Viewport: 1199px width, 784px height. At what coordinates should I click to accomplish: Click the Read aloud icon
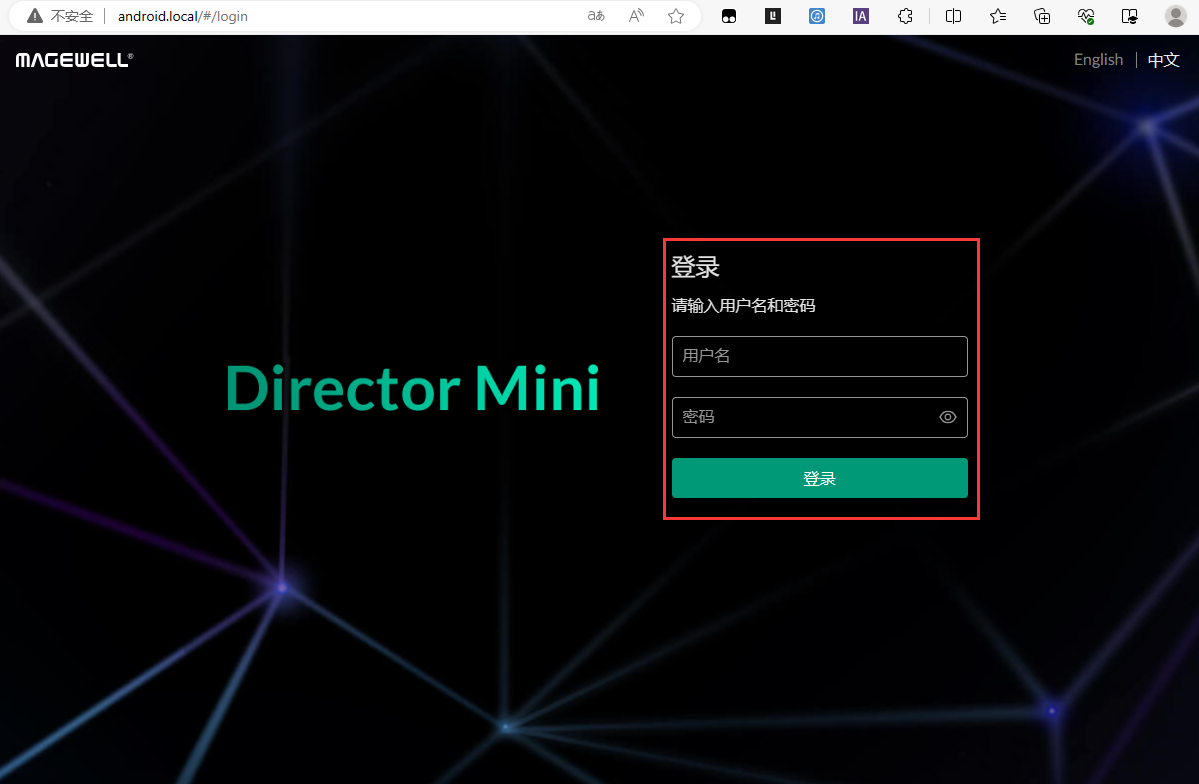636,16
